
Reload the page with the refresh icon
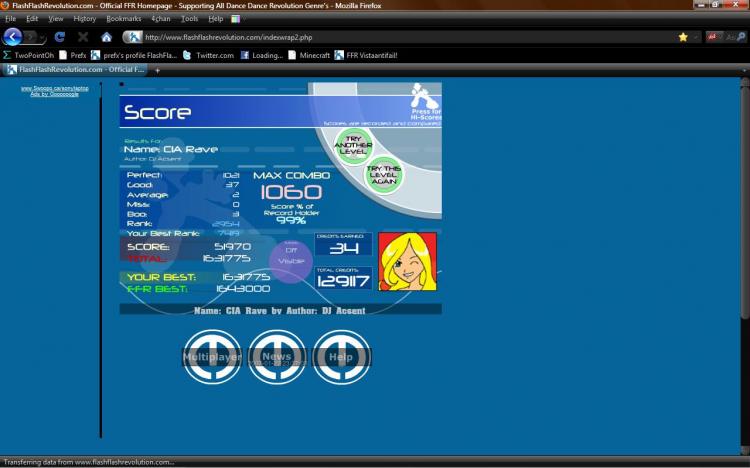59,37
